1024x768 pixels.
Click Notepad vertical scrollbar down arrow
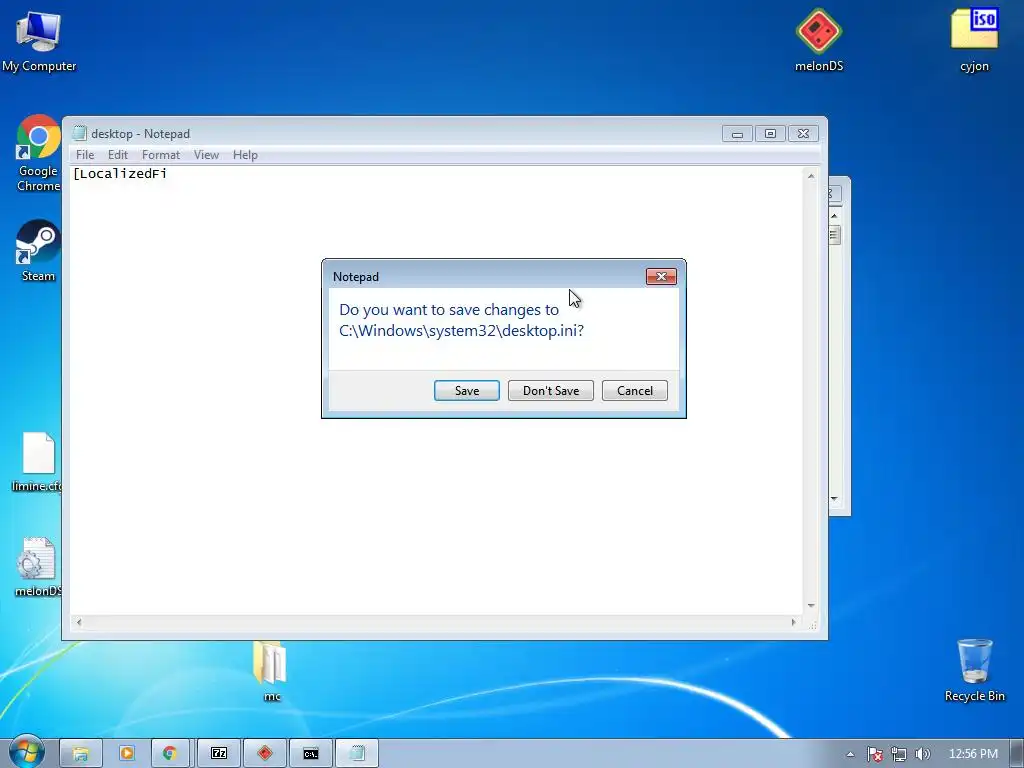point(811,605)
